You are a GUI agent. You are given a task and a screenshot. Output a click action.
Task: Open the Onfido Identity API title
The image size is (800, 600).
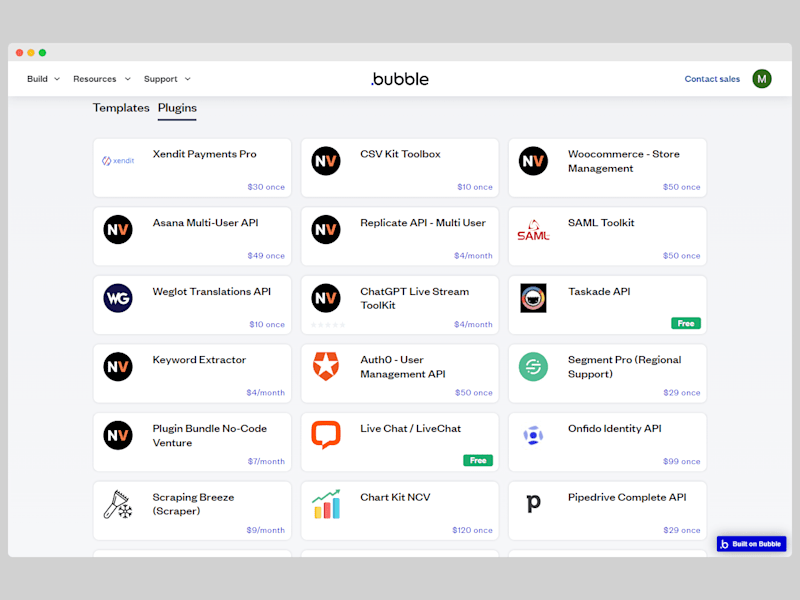614,429
